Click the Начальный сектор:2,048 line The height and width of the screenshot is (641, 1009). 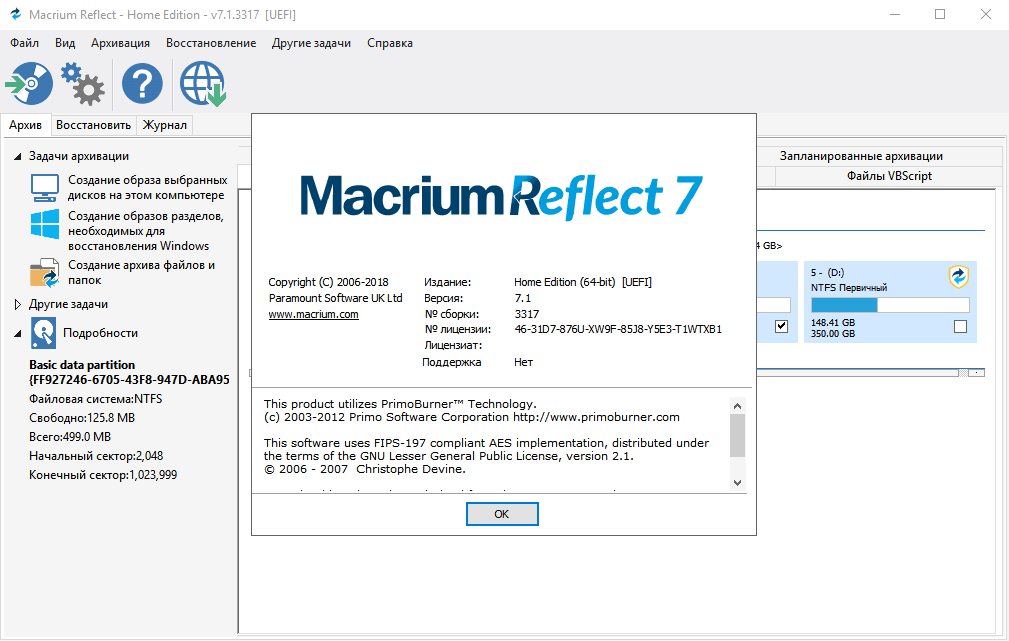tap(96, 456)
